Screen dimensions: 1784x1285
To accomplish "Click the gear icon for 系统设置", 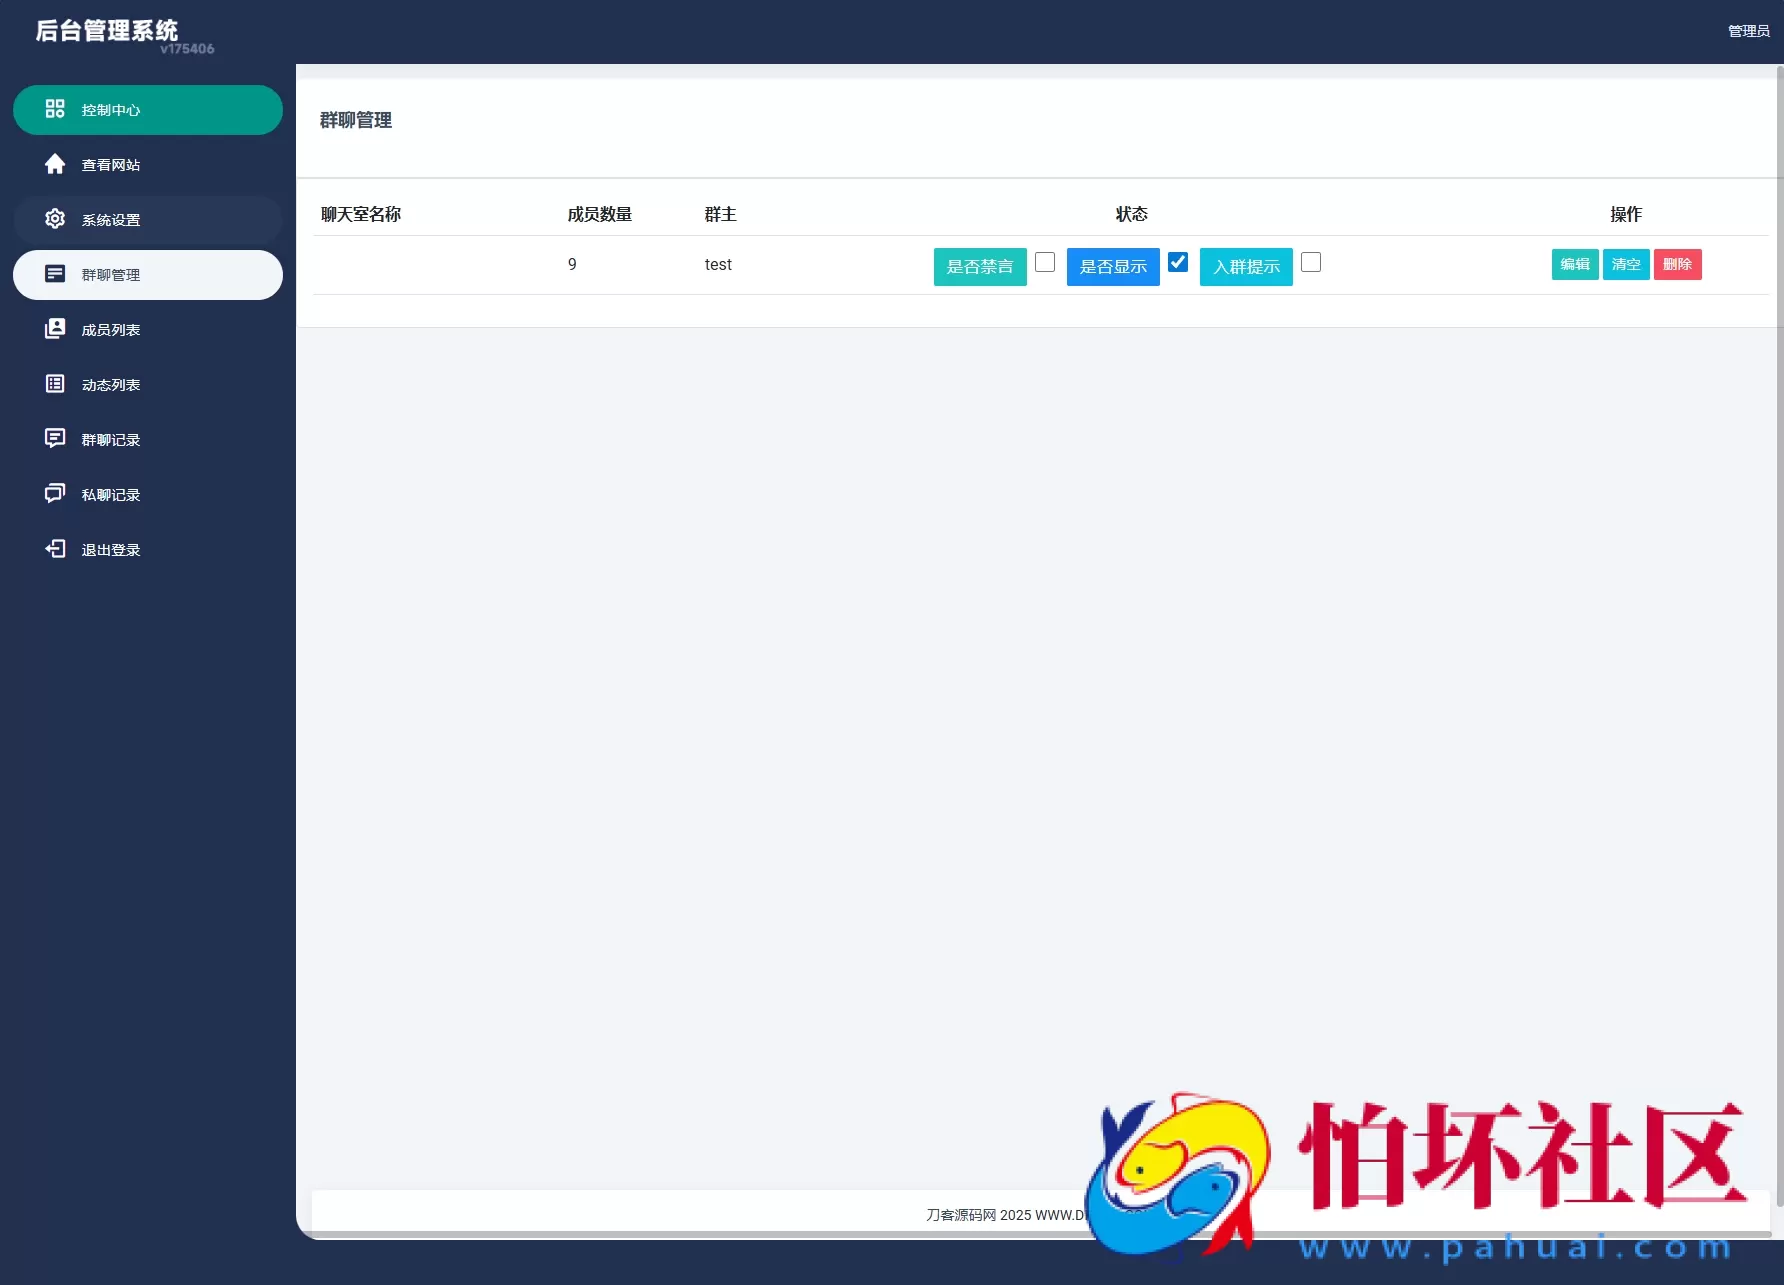I will 55,219.
